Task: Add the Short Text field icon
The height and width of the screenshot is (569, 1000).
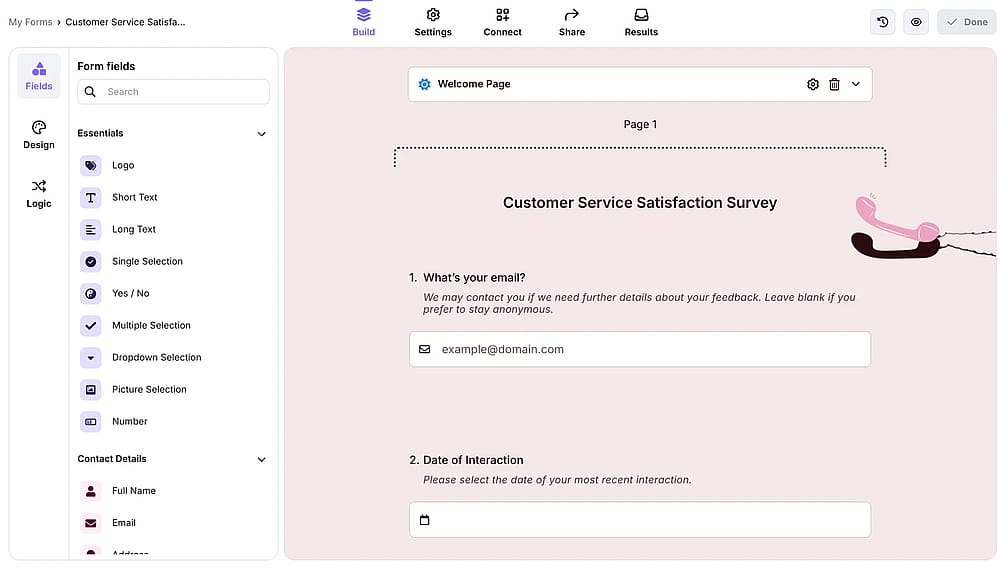Action: pos(91,197)
